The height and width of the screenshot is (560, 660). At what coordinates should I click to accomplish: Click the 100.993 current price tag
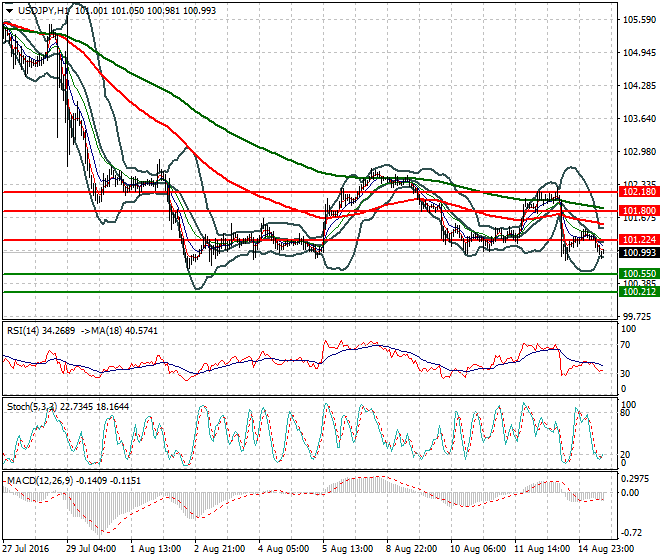[638, 253]
